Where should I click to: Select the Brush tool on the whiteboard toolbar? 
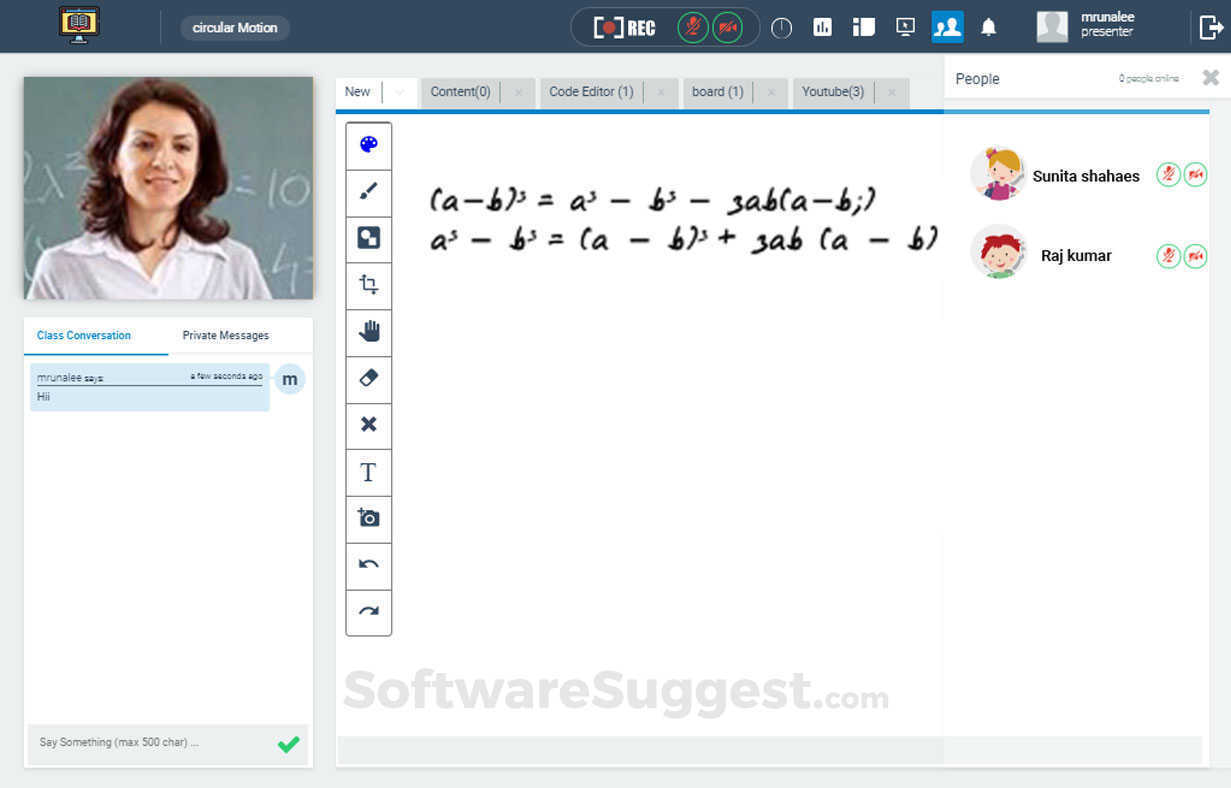(x=368, y=191)
